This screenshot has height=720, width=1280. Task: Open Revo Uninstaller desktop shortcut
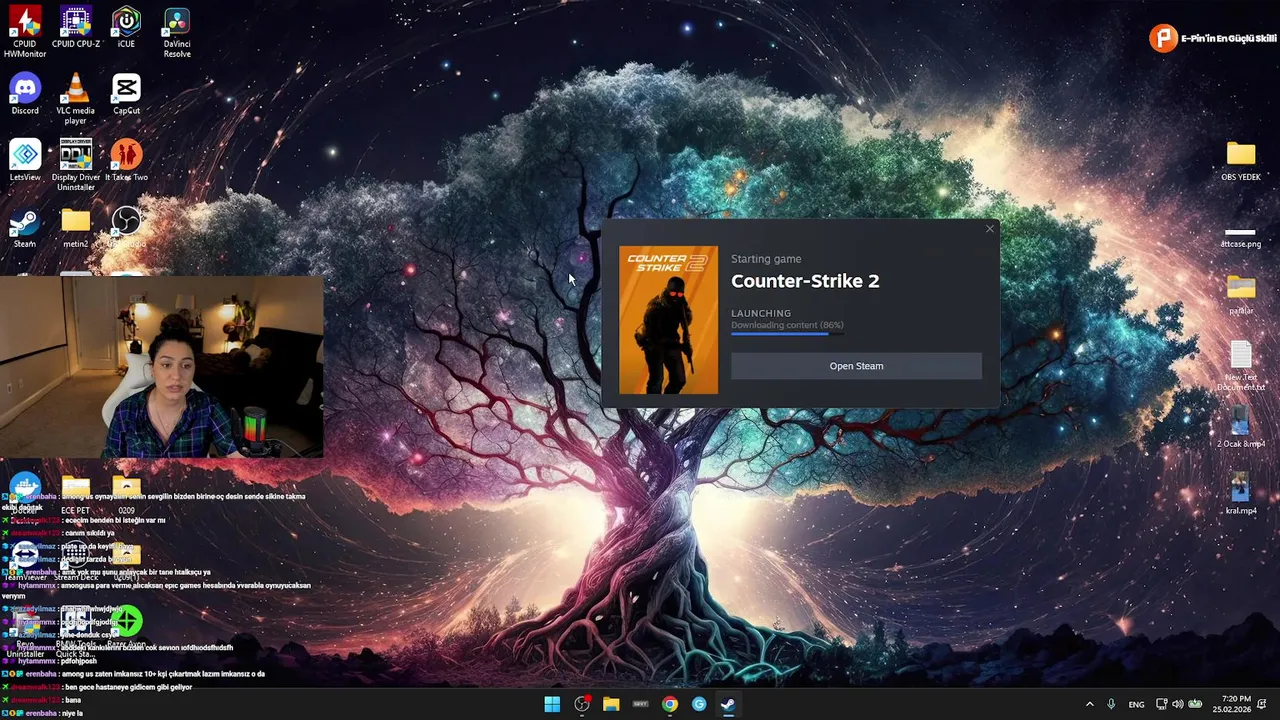point(25,632)
